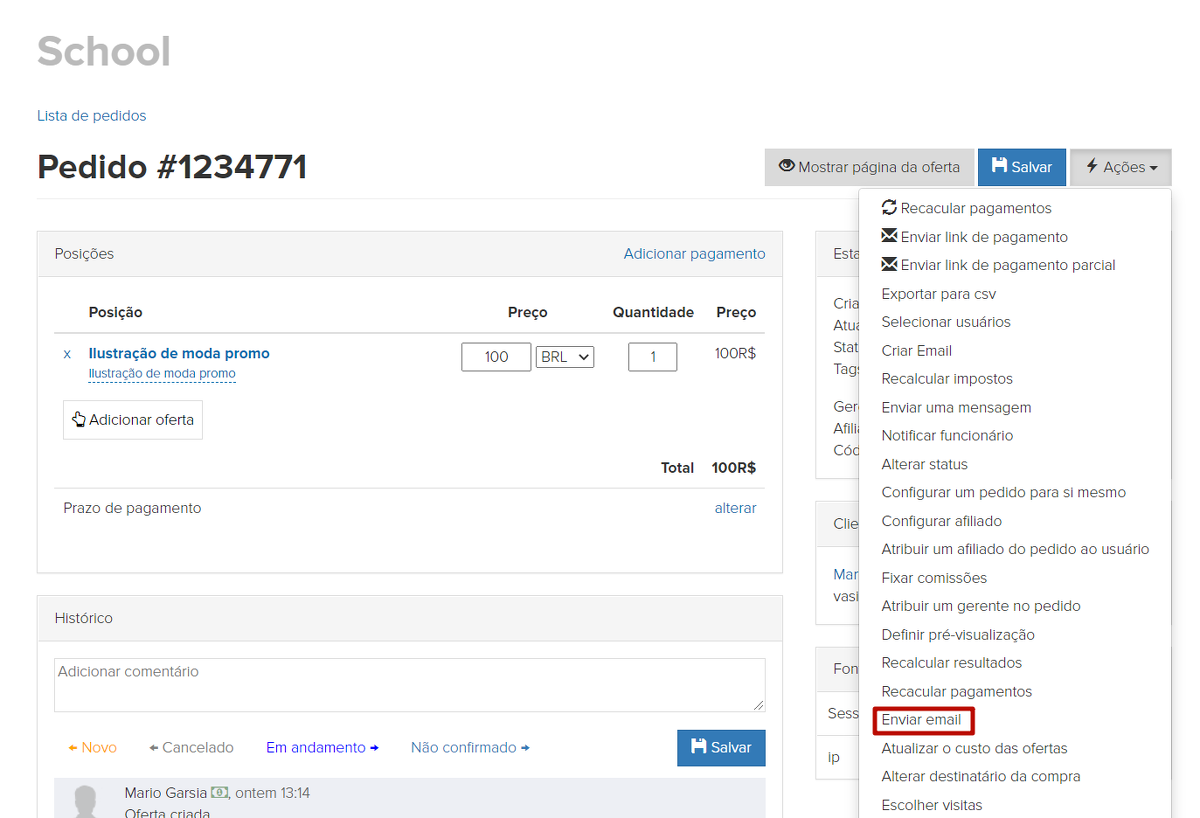Image resolution: width=1200 pixels, height=818 pixels.
Task: Click the x icon to remove position
Action: 67,354
